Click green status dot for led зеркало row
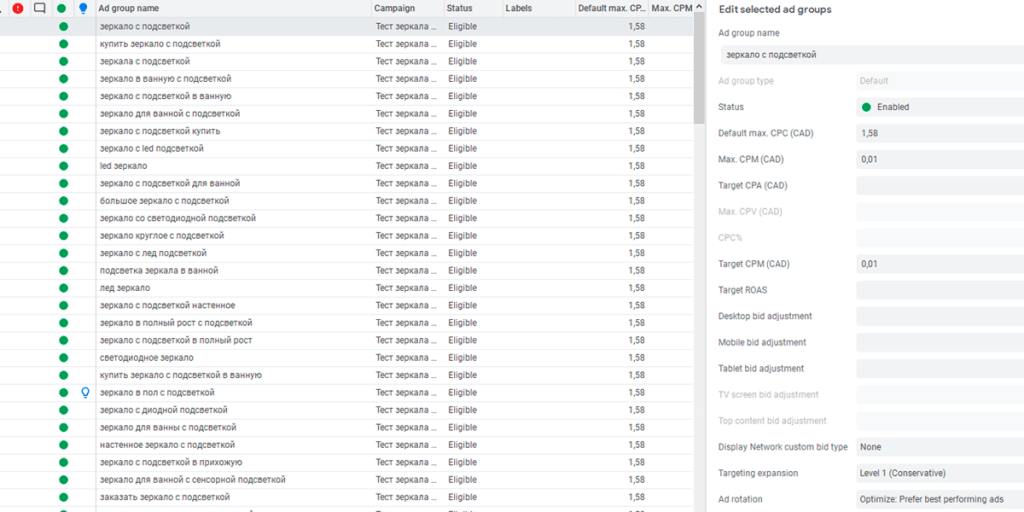 (63, 166)
